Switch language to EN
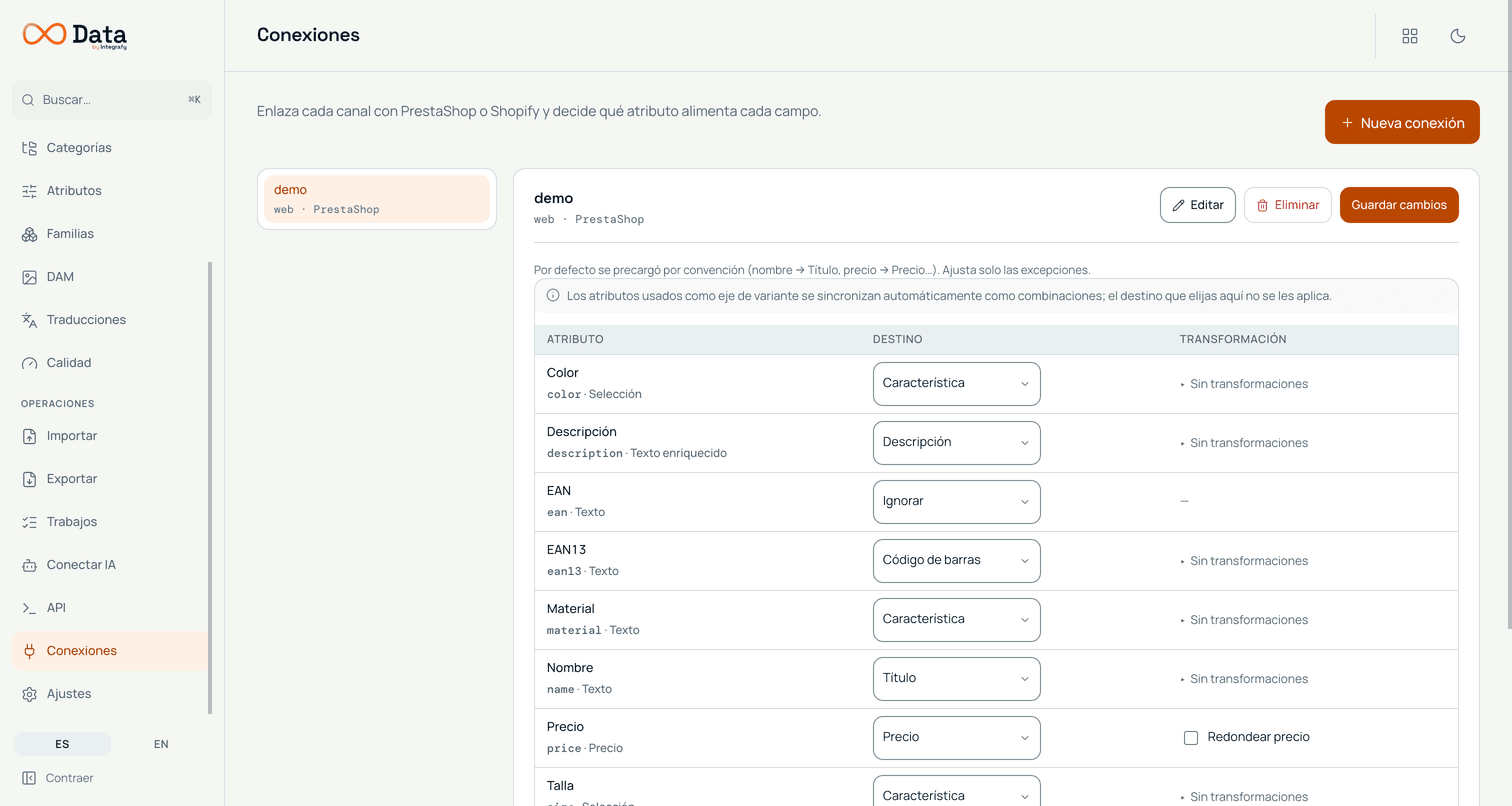The height and width of the screenshot is (806, 1512). point(161,744)
